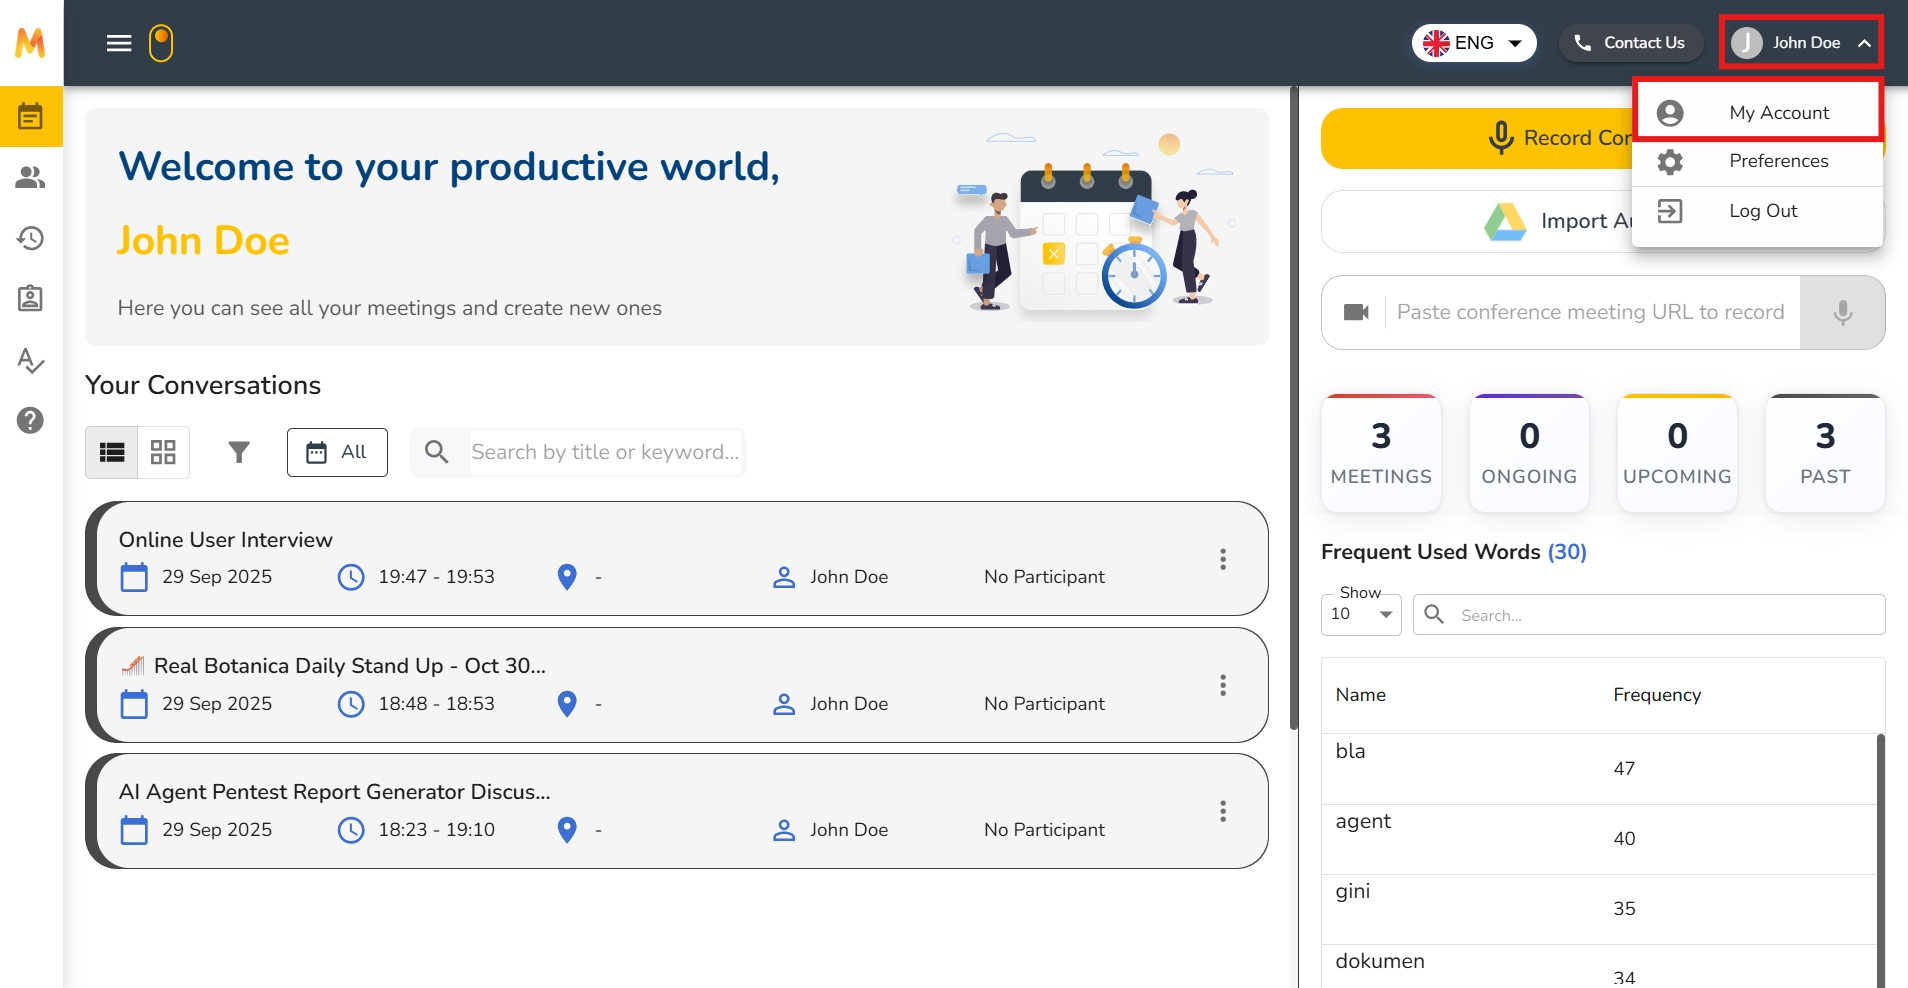Viewport: 1908px width, 988px height.
Task: Open the Show 10 rows dropdown
Action: 1361,614
